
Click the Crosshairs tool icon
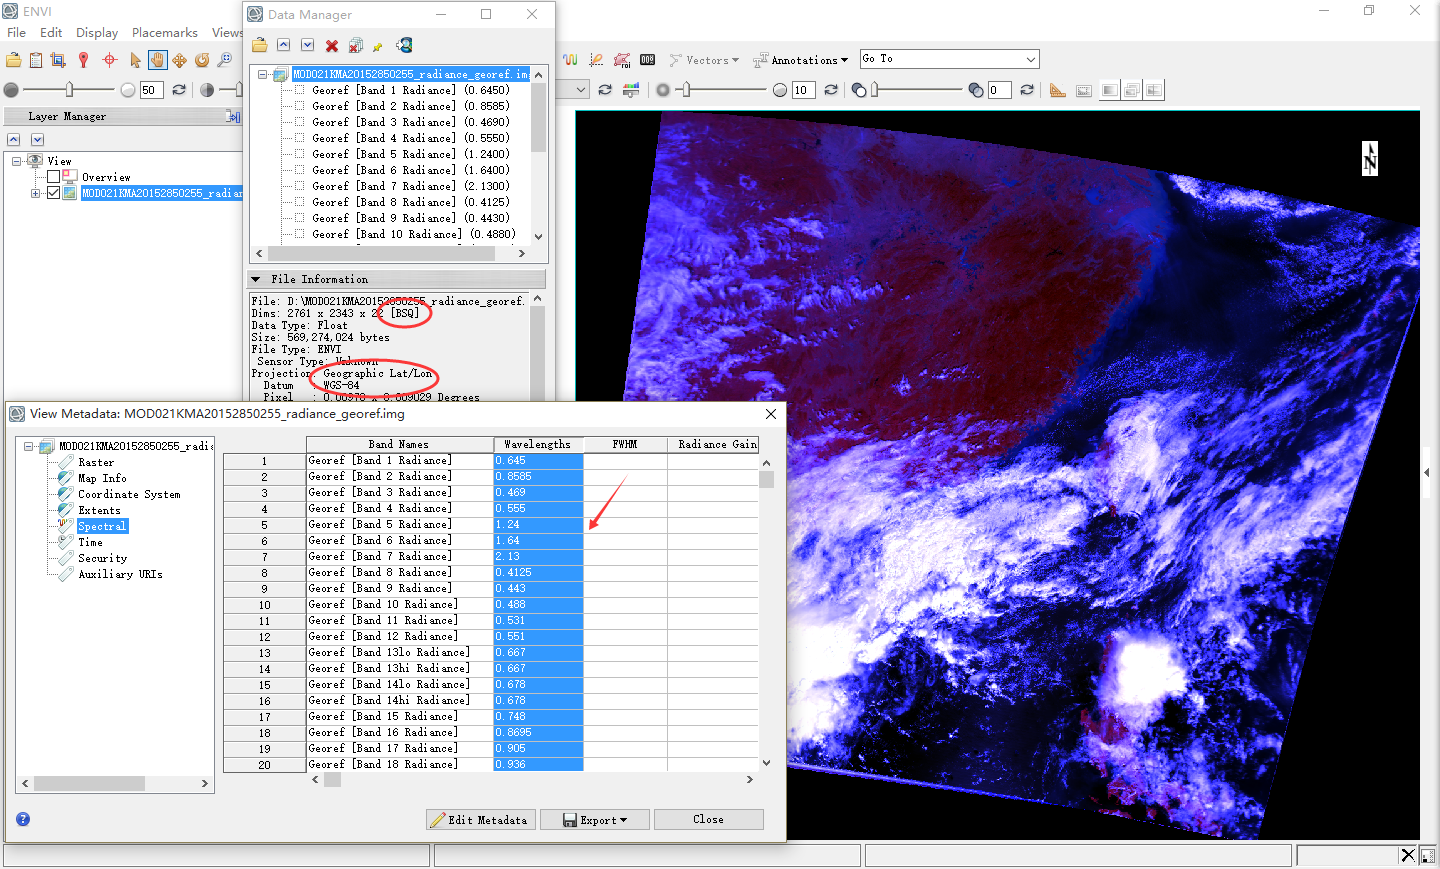coord(110,60)
